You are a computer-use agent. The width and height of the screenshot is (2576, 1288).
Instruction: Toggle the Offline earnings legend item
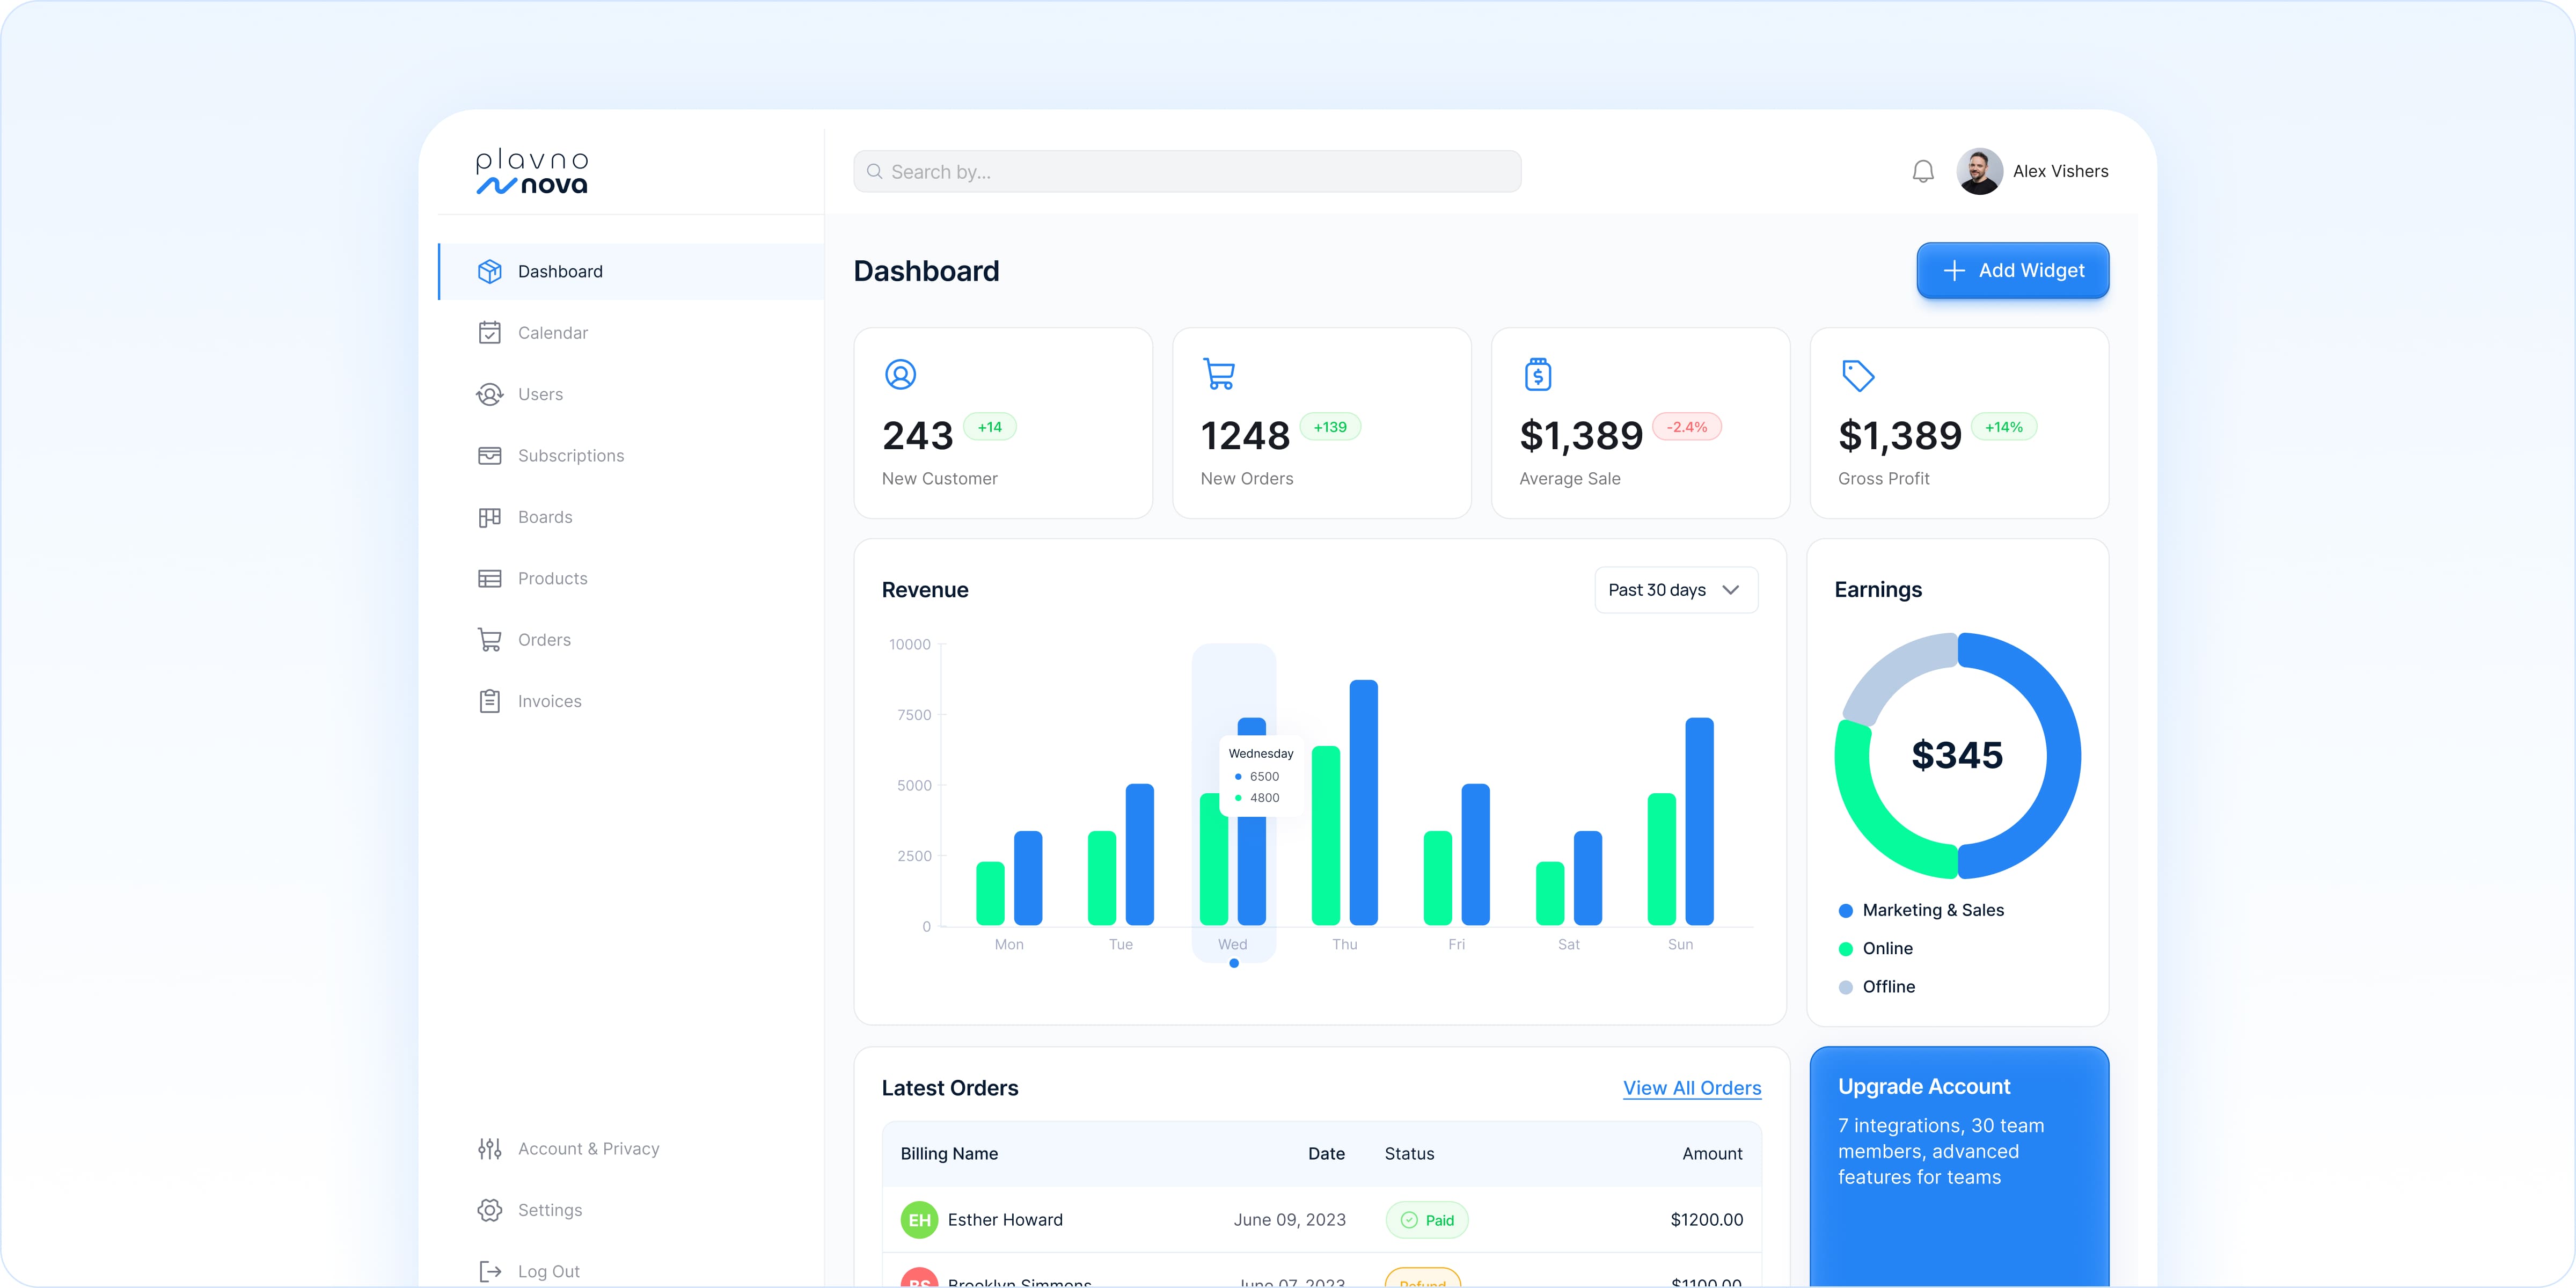coord(1888,986)
